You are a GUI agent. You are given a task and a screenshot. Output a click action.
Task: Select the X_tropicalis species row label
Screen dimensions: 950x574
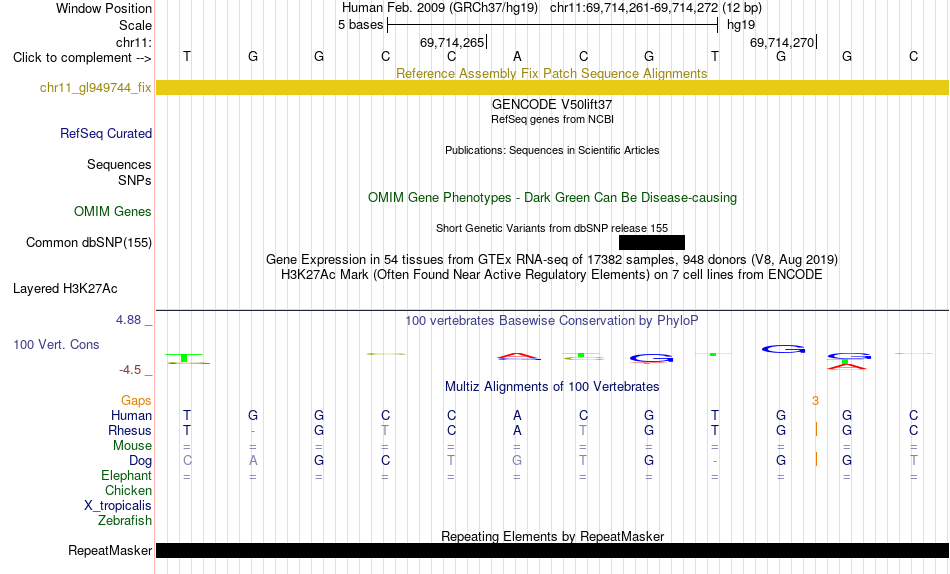(118, 506)
